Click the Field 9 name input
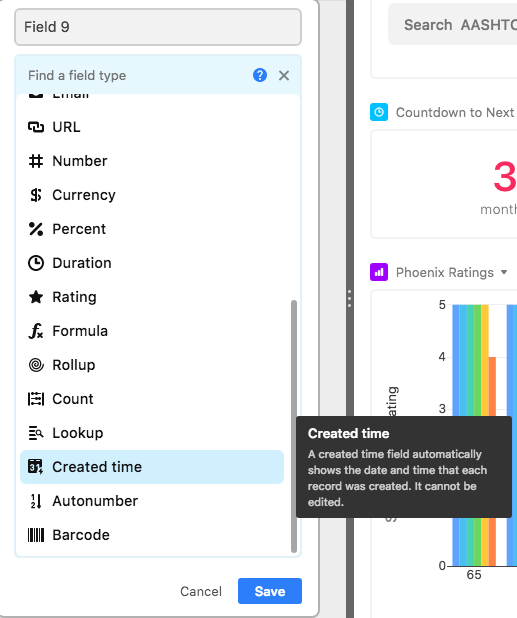The height and width of the screenshot is (618, 517). (x=158, y=27)
